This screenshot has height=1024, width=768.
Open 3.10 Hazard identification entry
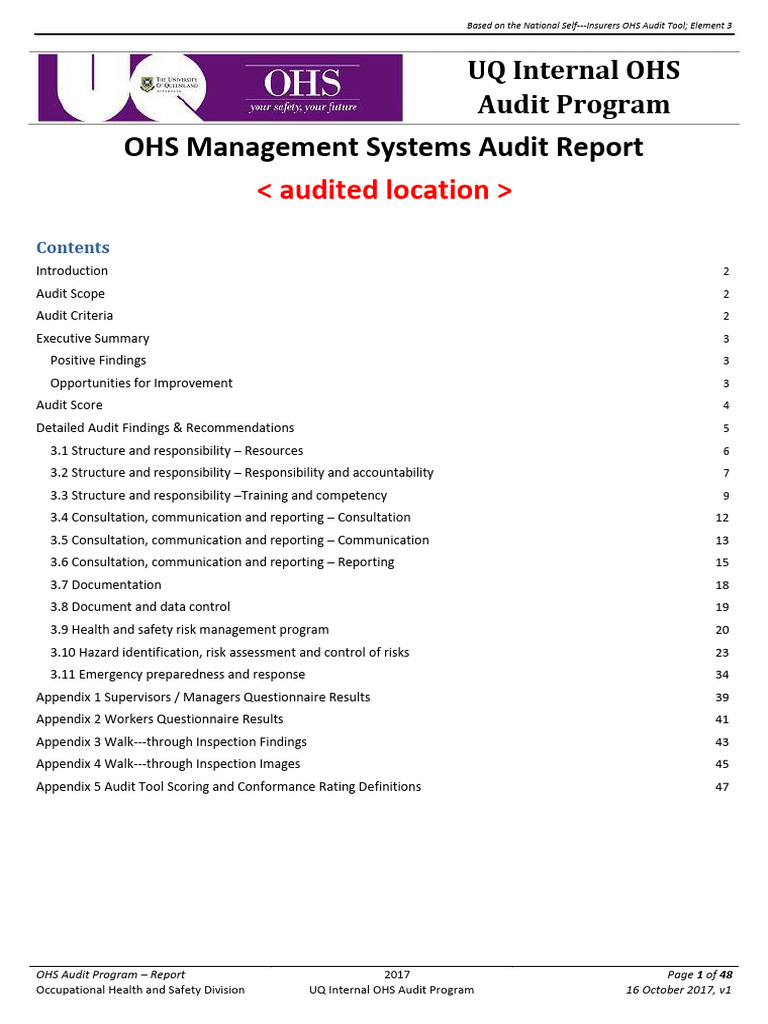point(230,652)
